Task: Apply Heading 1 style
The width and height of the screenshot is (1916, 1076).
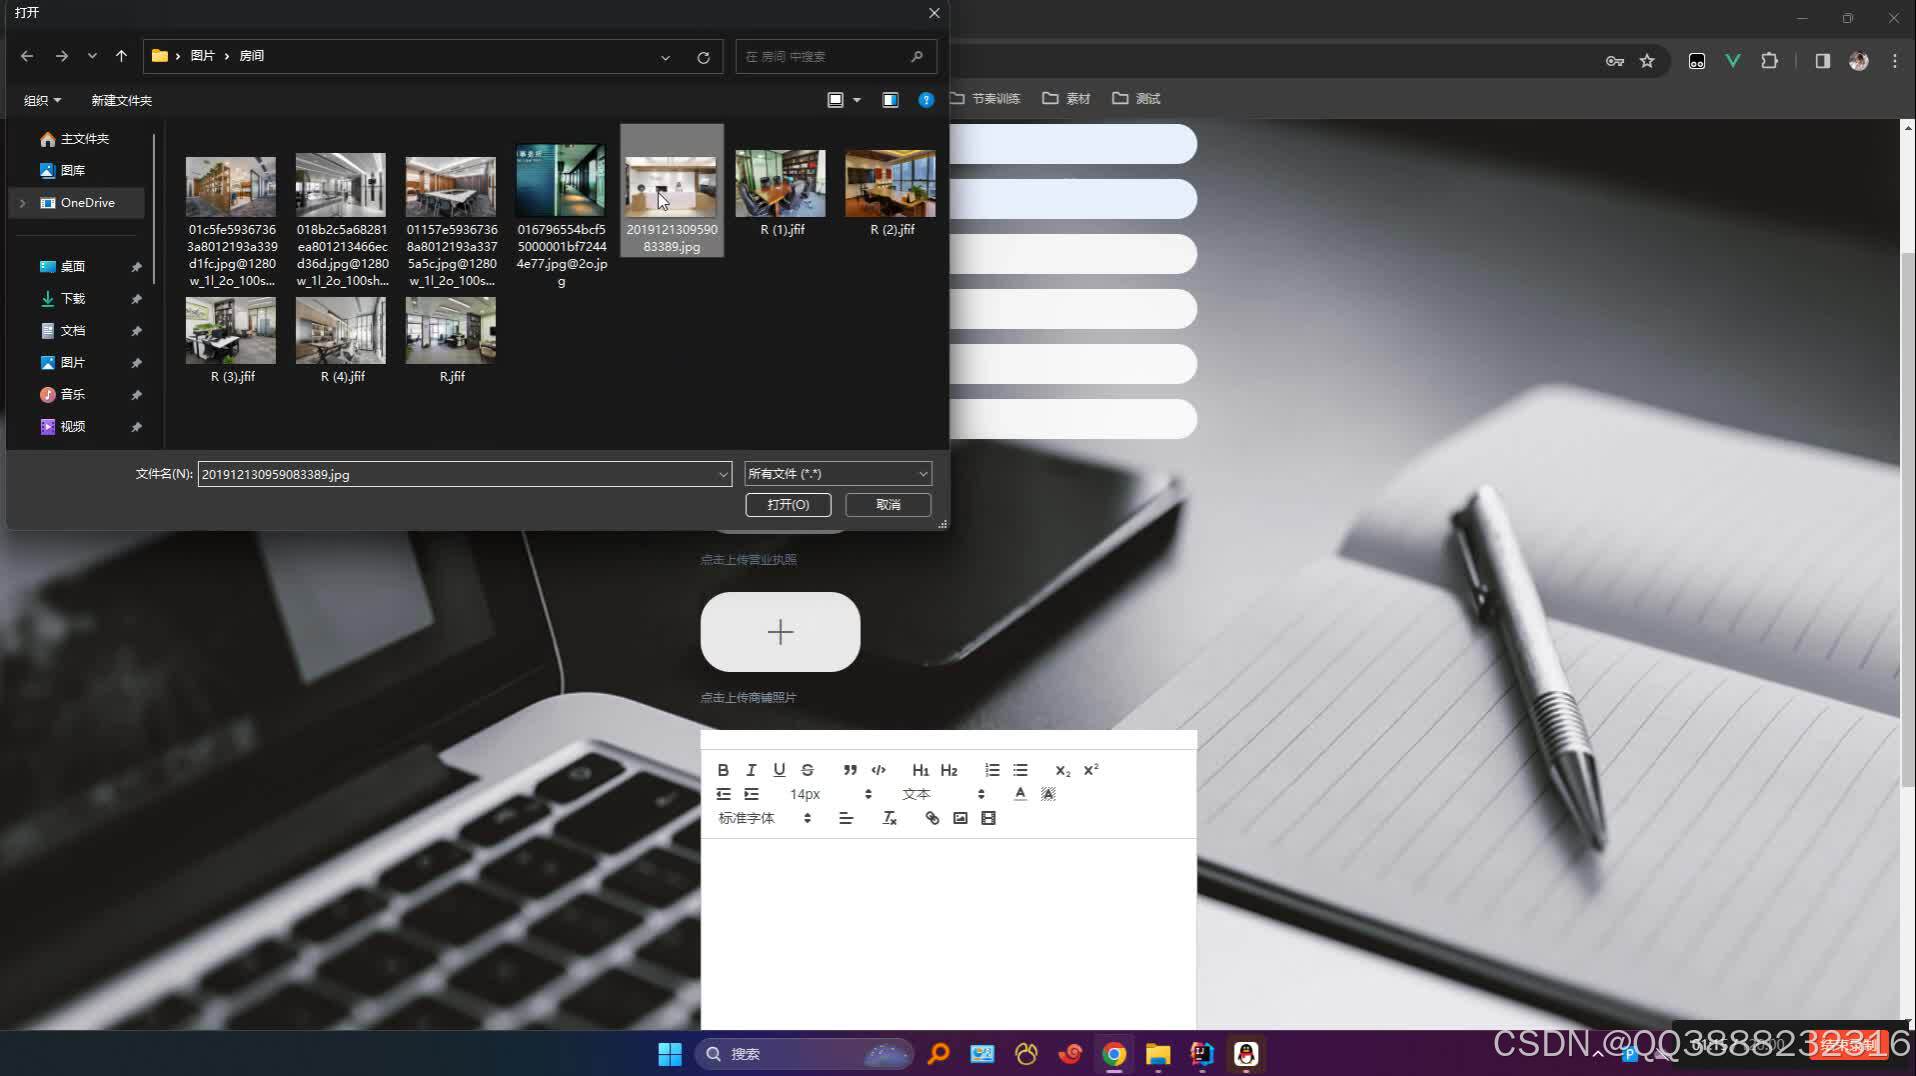Action: click(920, 770)
